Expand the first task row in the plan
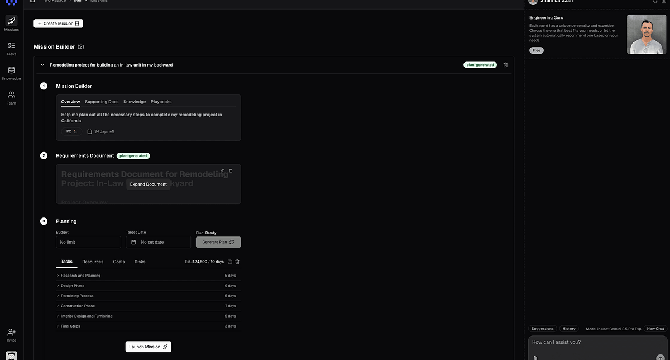Screen dimensions: 670x360 click(x=147, y=275)
